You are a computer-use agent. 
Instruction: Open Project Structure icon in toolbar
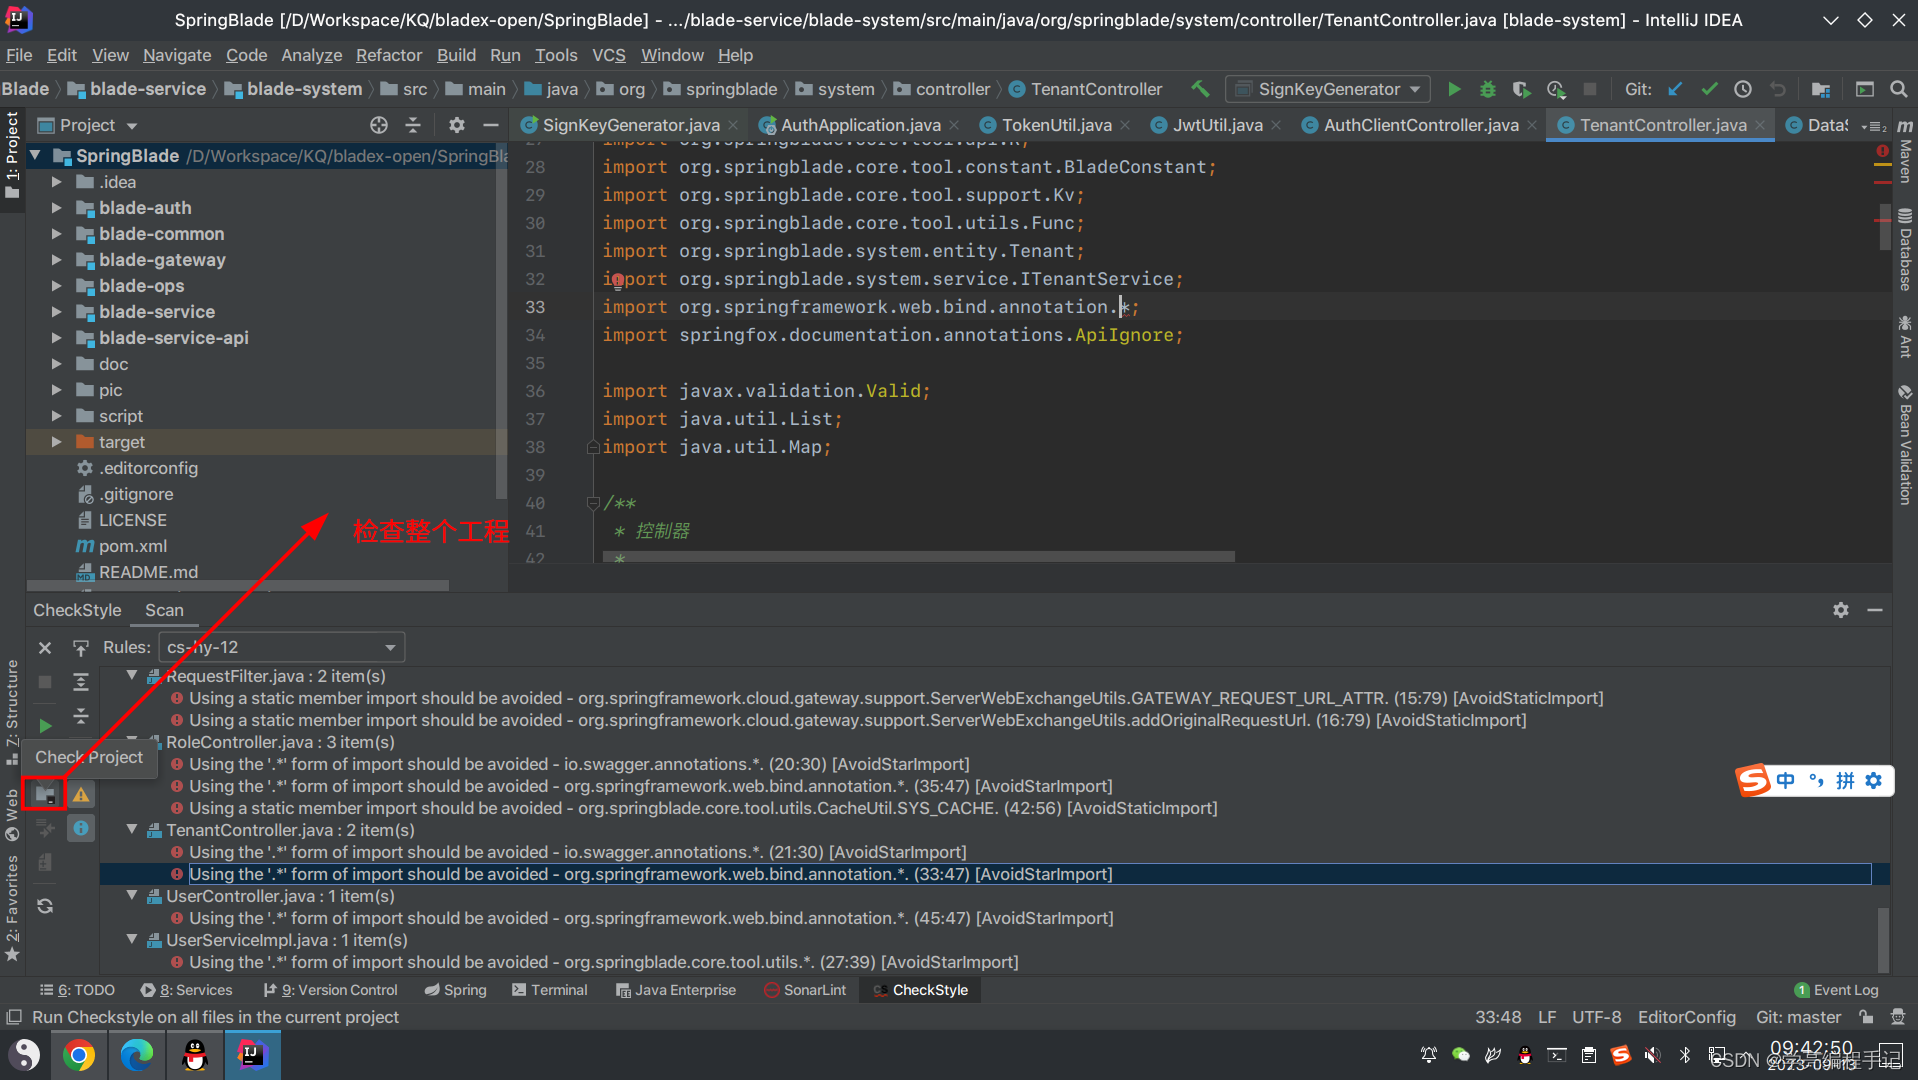point(1821,89)
